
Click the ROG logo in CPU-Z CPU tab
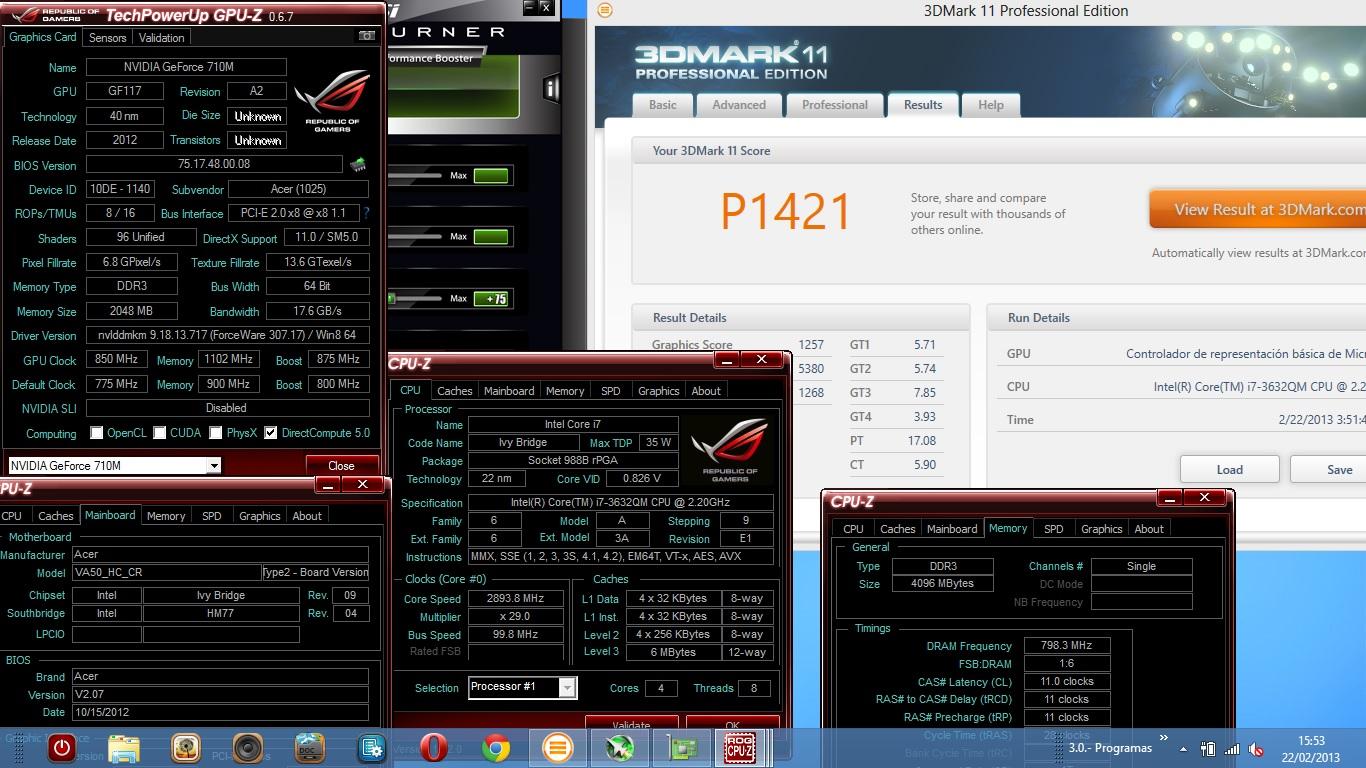[730, 449]
